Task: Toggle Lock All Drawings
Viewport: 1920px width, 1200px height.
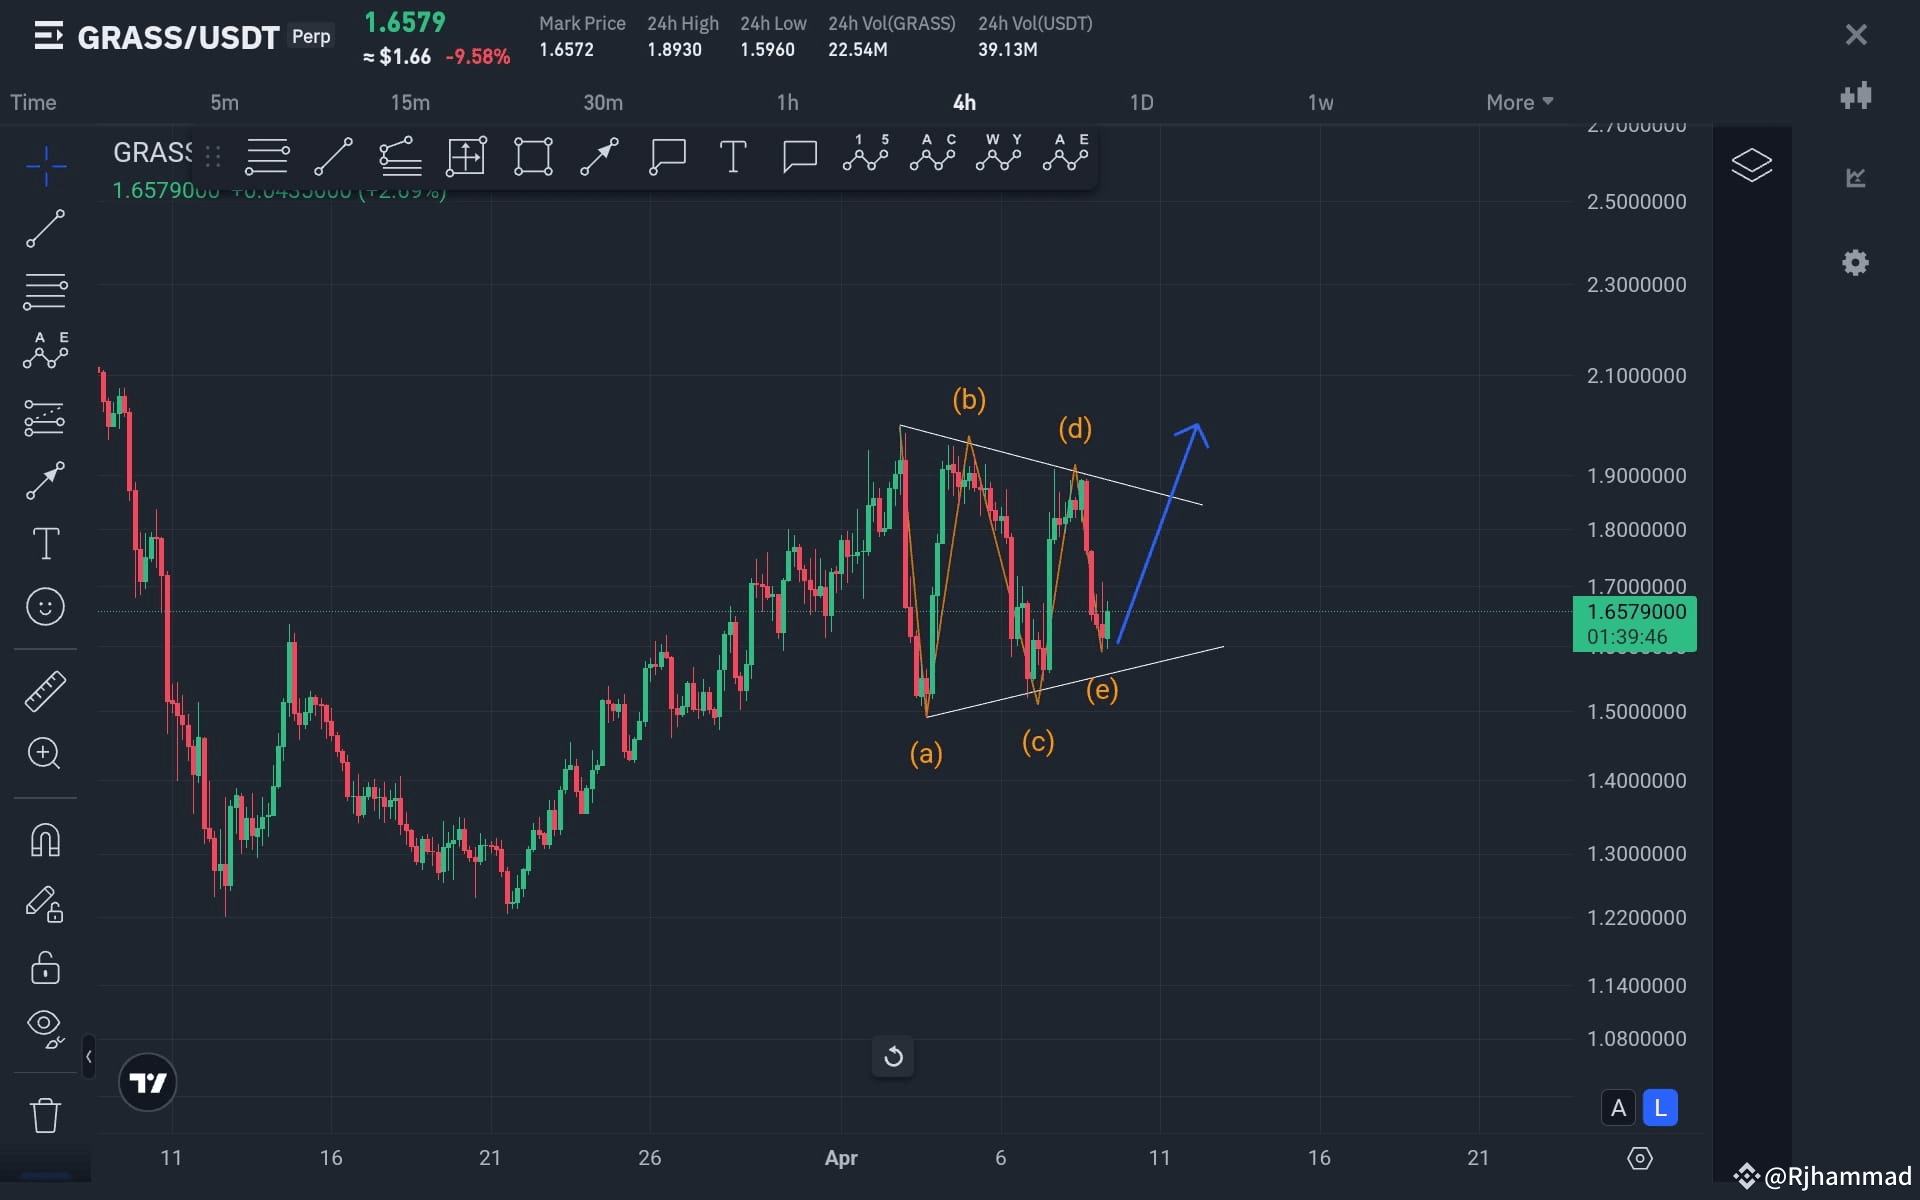Action: point(45,968)
